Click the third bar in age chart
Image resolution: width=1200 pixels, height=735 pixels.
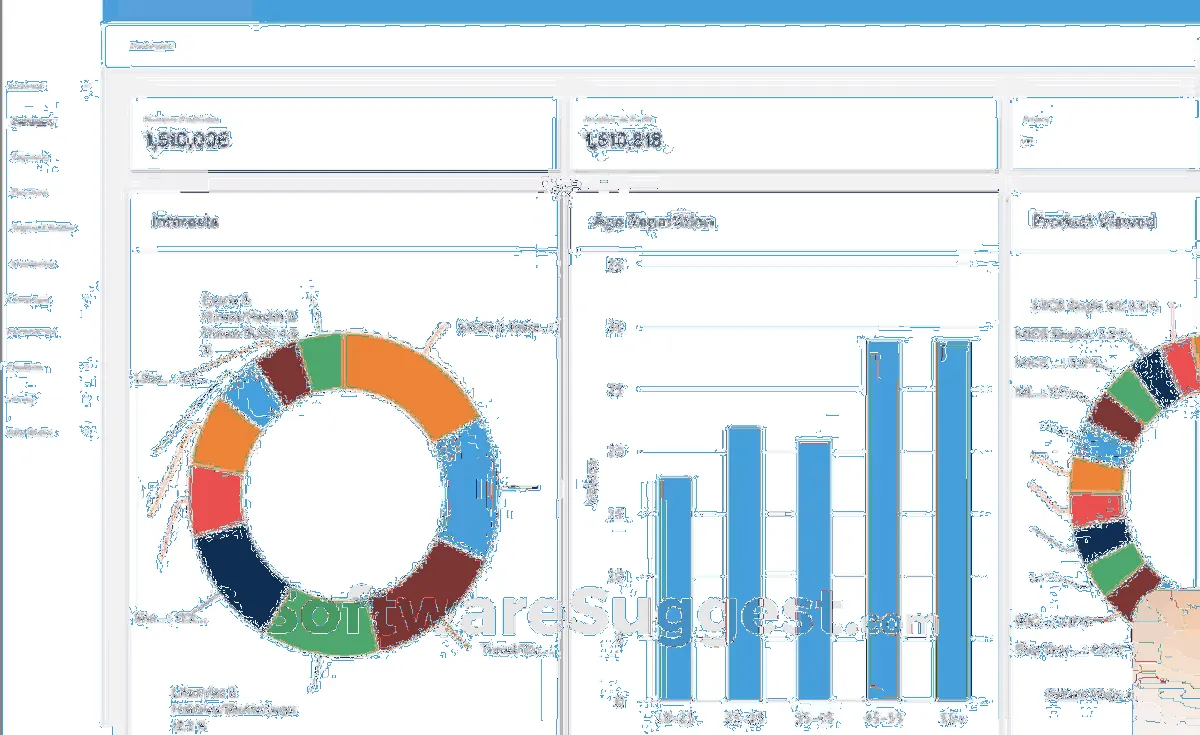click(814, 570)
